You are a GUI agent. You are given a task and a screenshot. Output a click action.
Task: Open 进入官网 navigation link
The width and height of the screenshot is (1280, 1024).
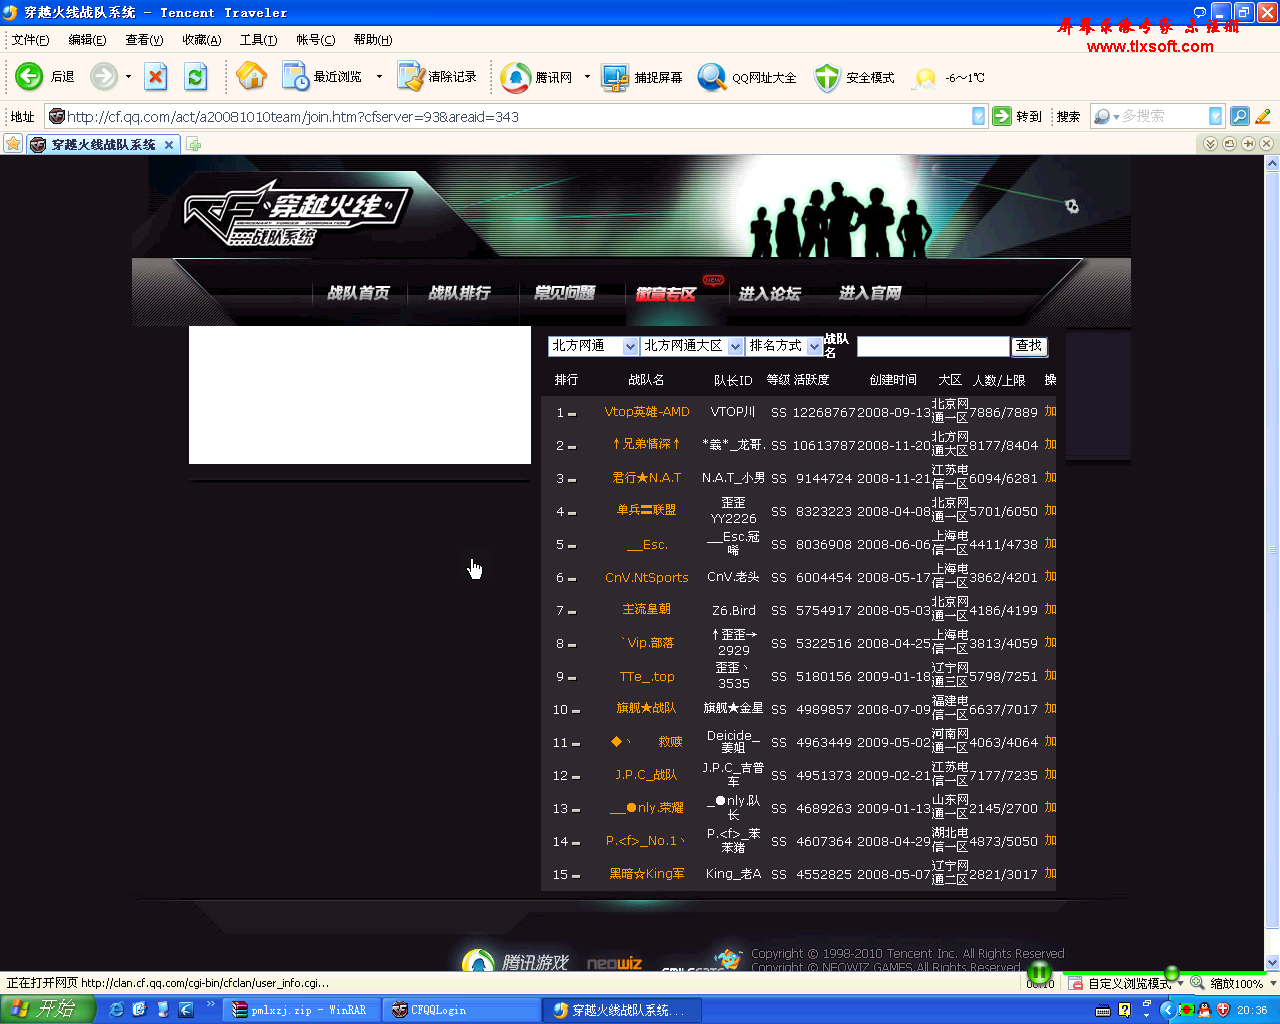(870, 293)
